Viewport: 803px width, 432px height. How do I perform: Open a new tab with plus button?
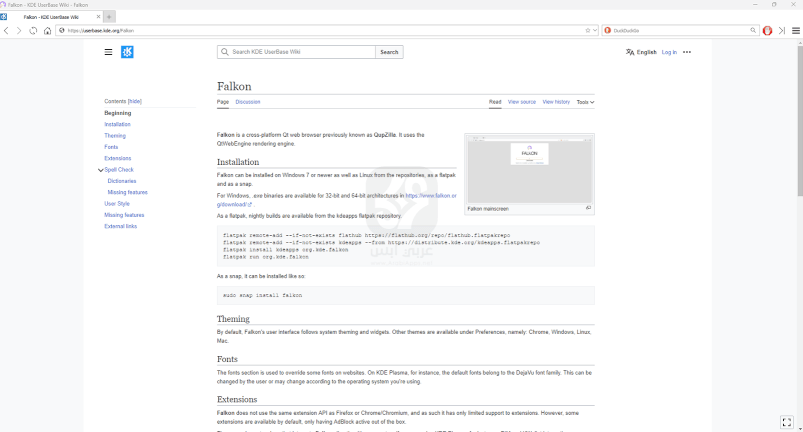(109, 17)
